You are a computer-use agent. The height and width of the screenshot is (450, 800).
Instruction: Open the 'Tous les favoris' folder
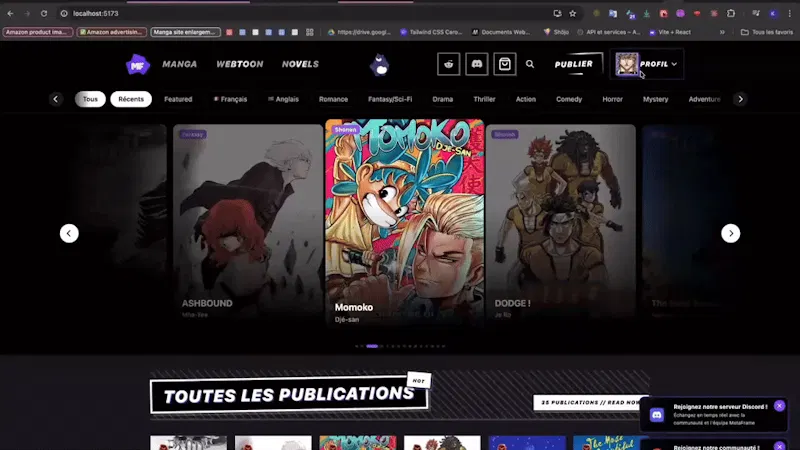point(767,32)
